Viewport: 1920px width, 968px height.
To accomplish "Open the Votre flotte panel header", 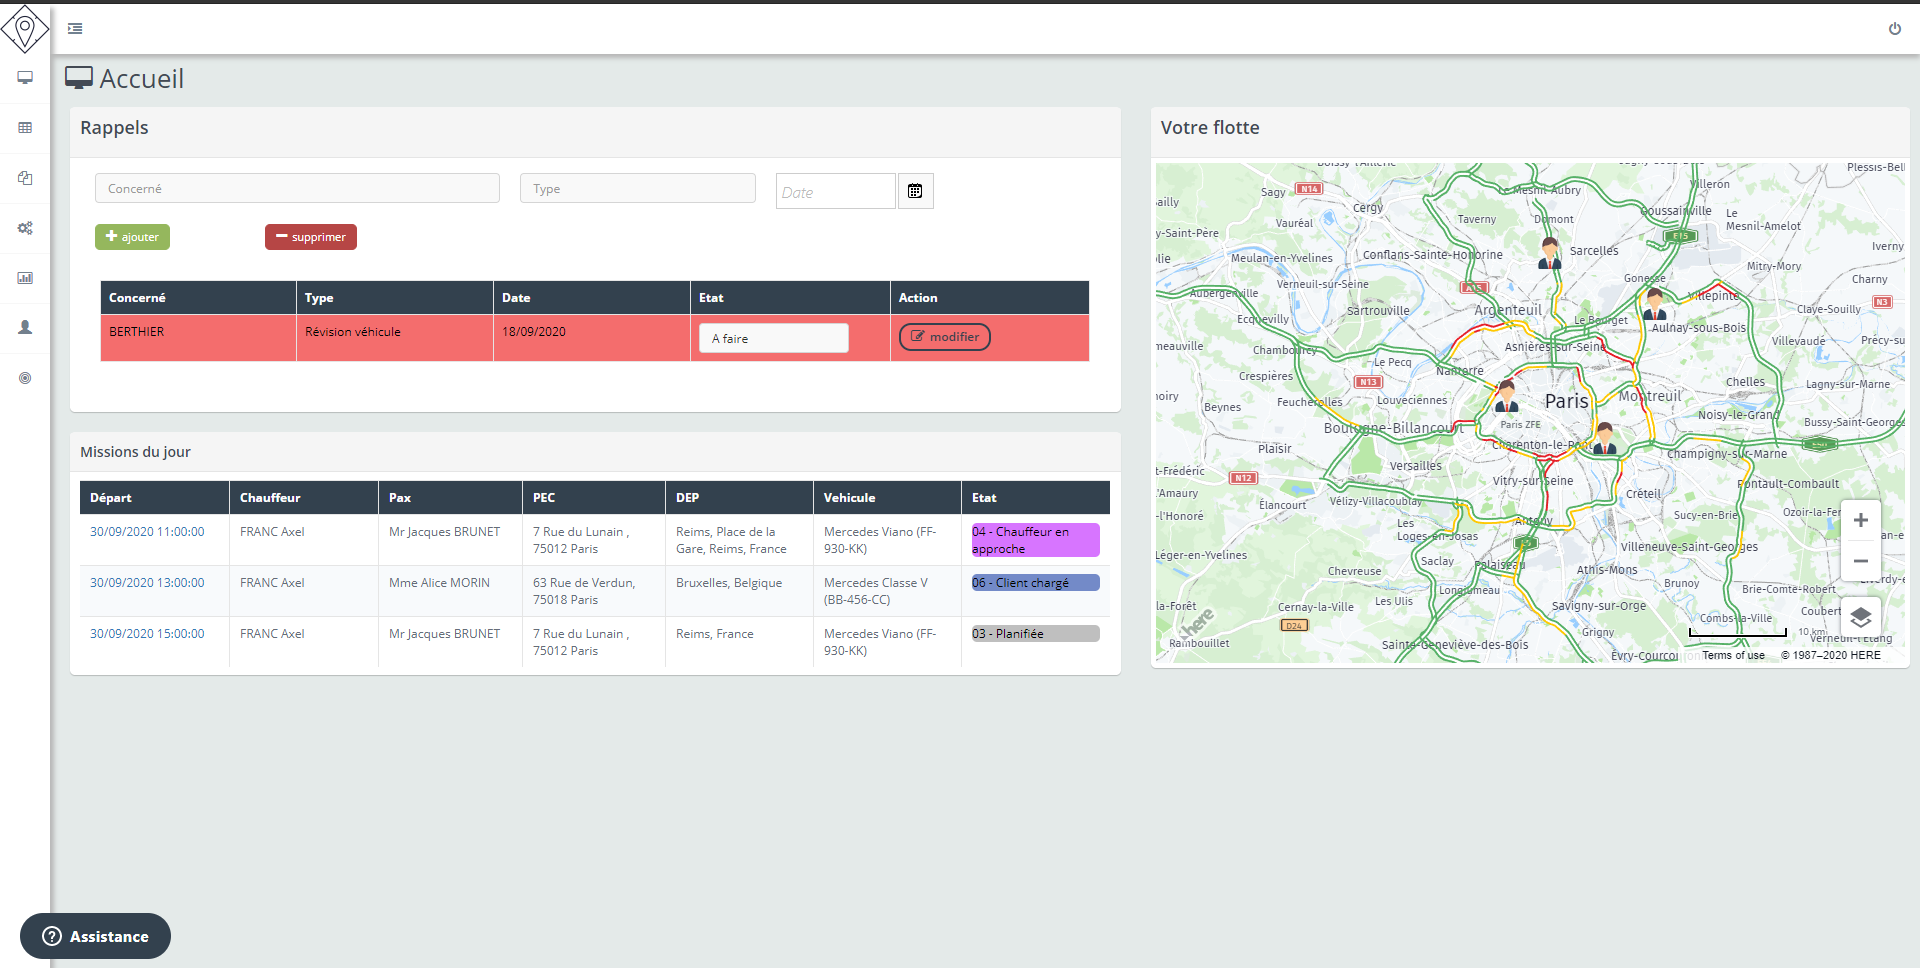I will 1210,128.
